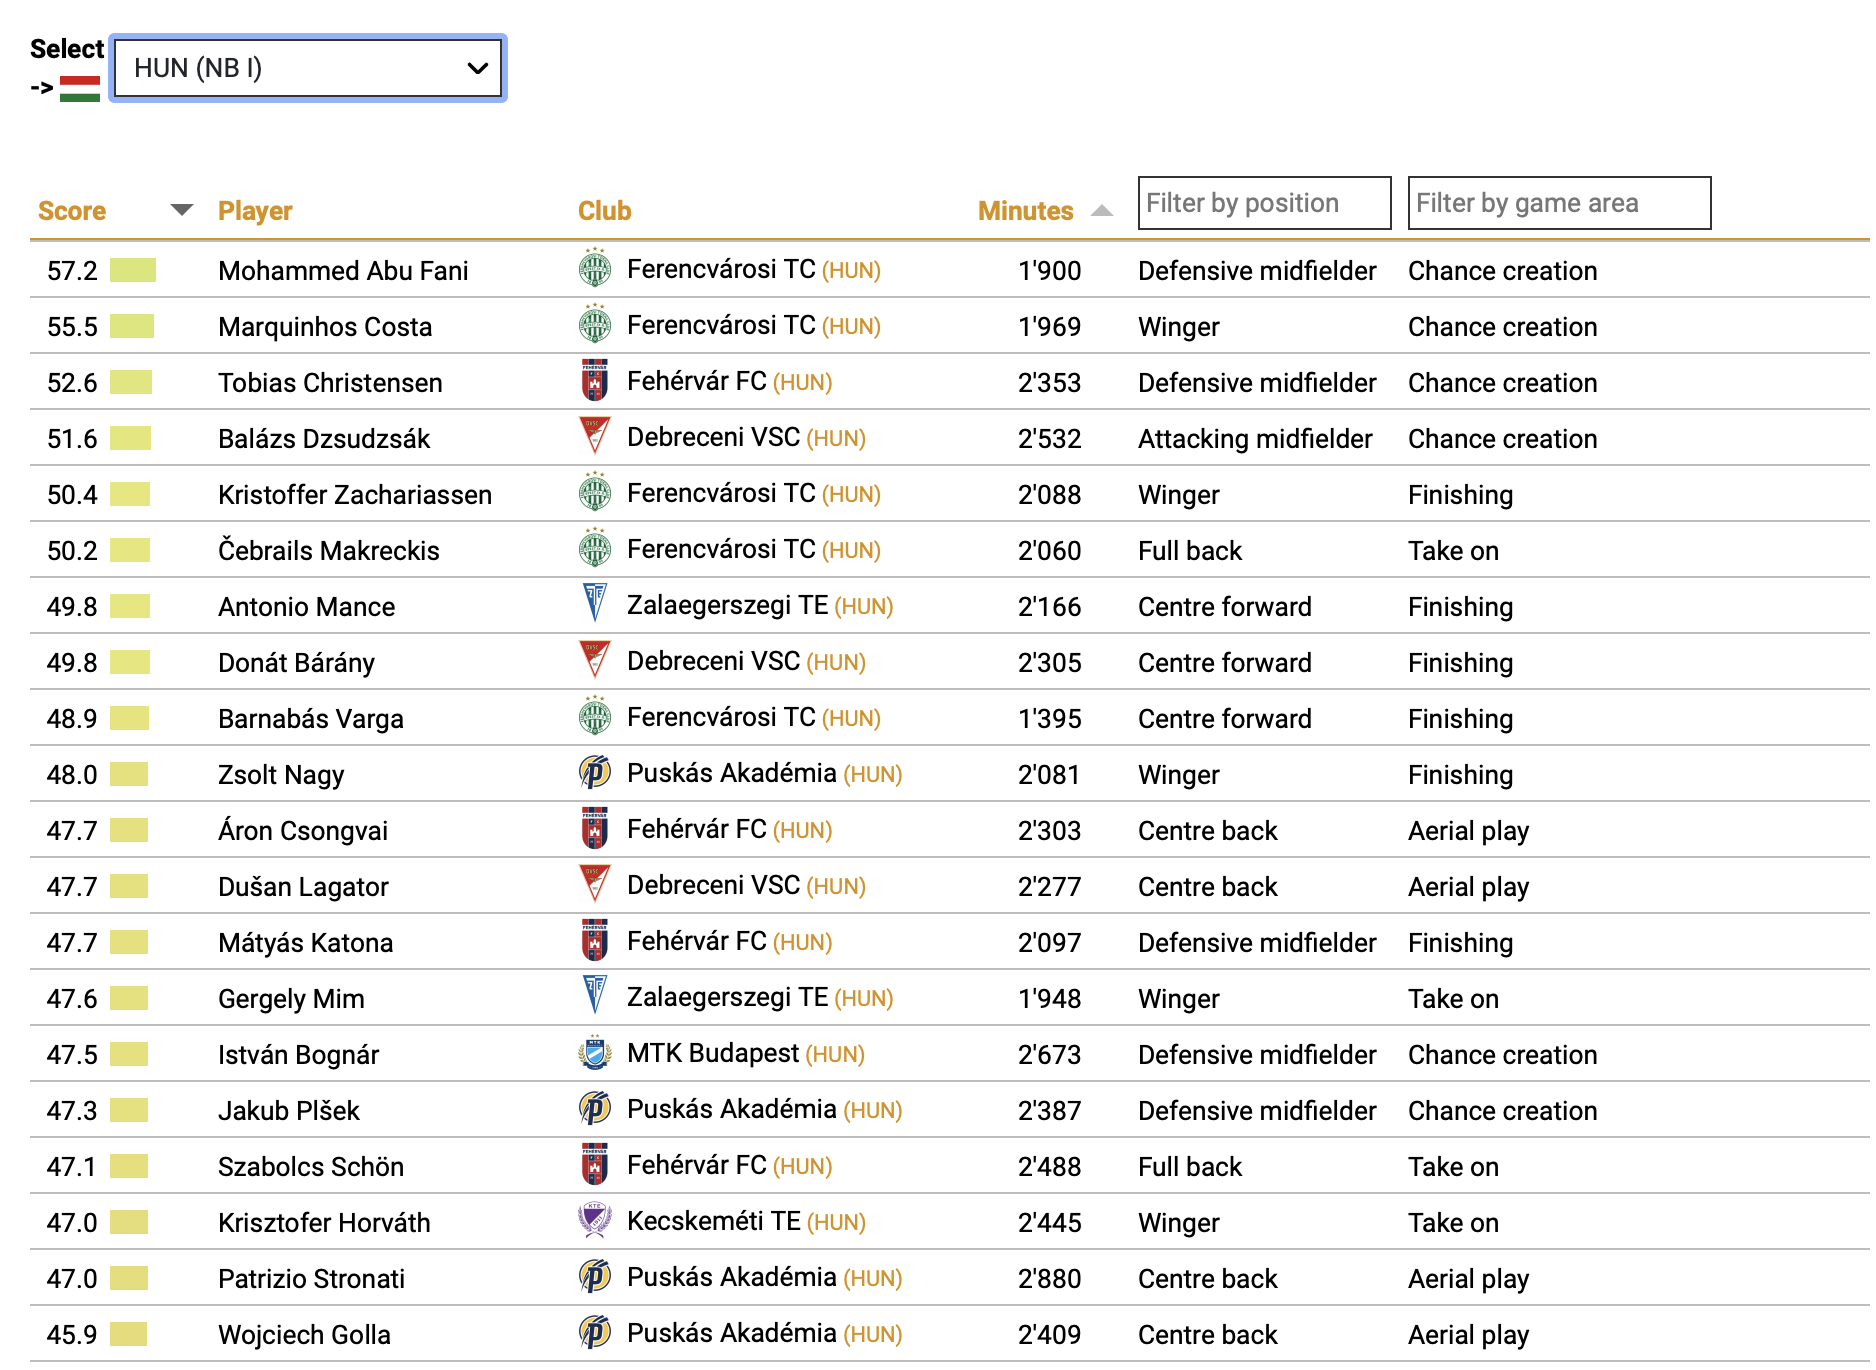Click minutes value 1'395
The image size is (1876, 1370).
coord(1049,719)
